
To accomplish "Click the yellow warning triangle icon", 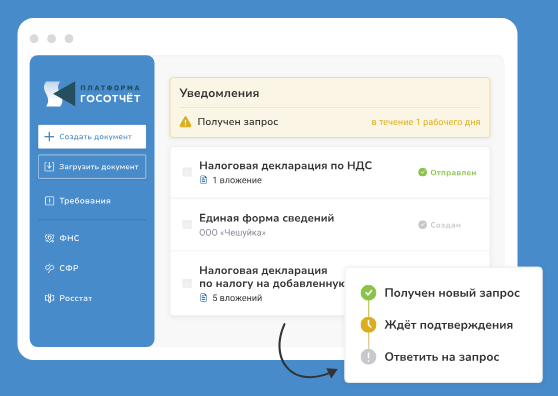I will [185, 122].
